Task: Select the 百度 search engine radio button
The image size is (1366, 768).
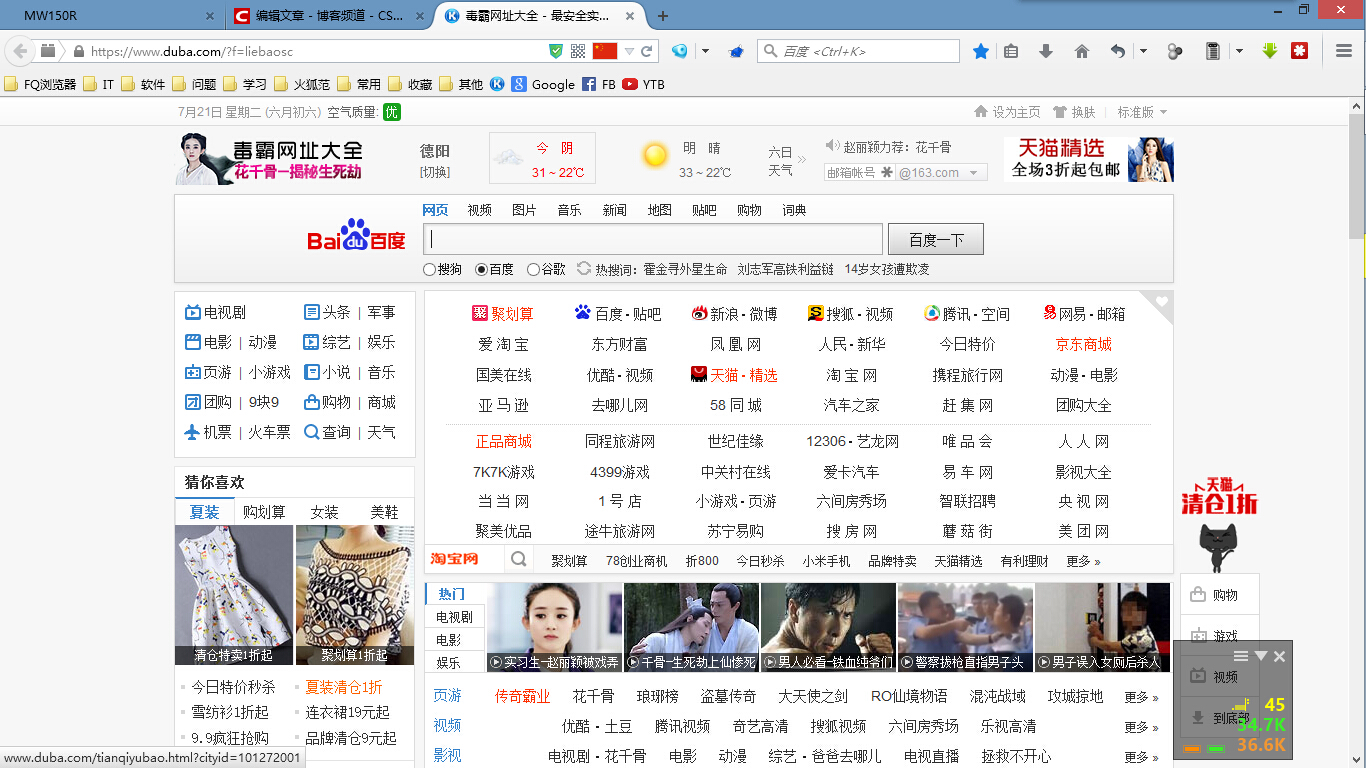Action: pos(481,269)
